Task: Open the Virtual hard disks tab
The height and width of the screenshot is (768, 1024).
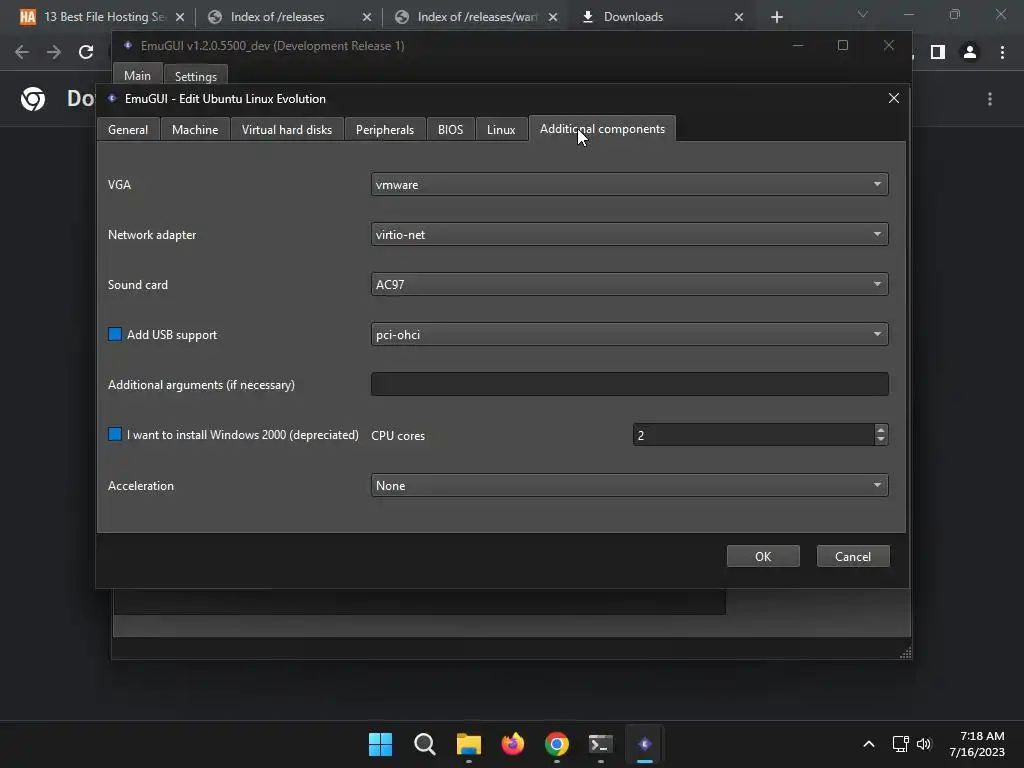Action: pyautogui.click(x=287, y=129)
